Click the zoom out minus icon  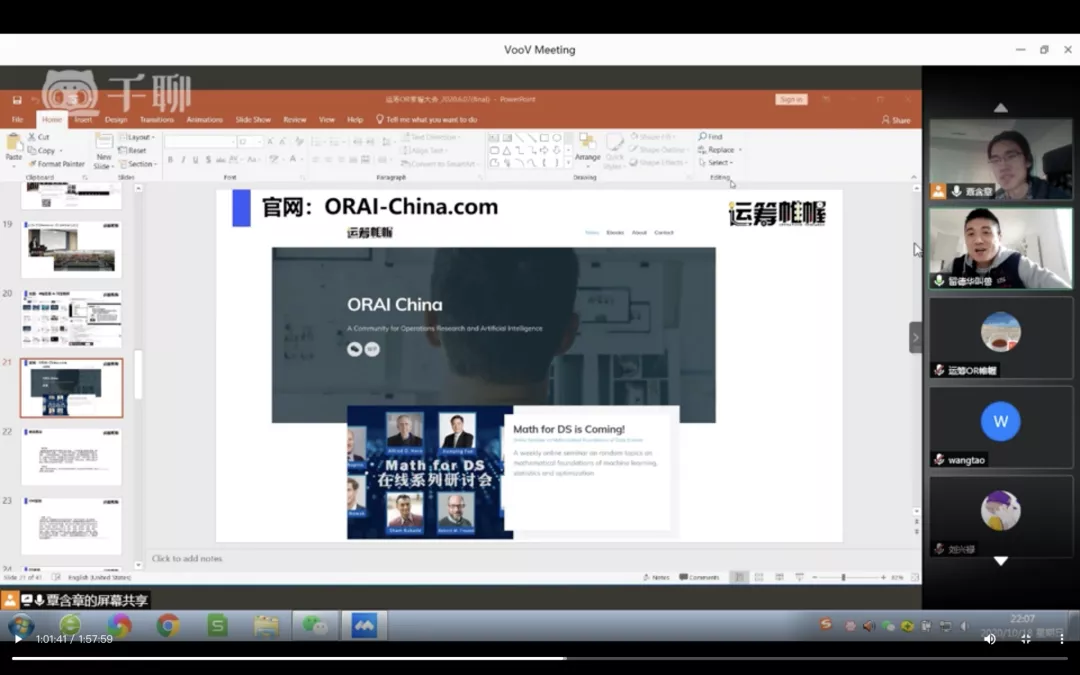(814, 577)
